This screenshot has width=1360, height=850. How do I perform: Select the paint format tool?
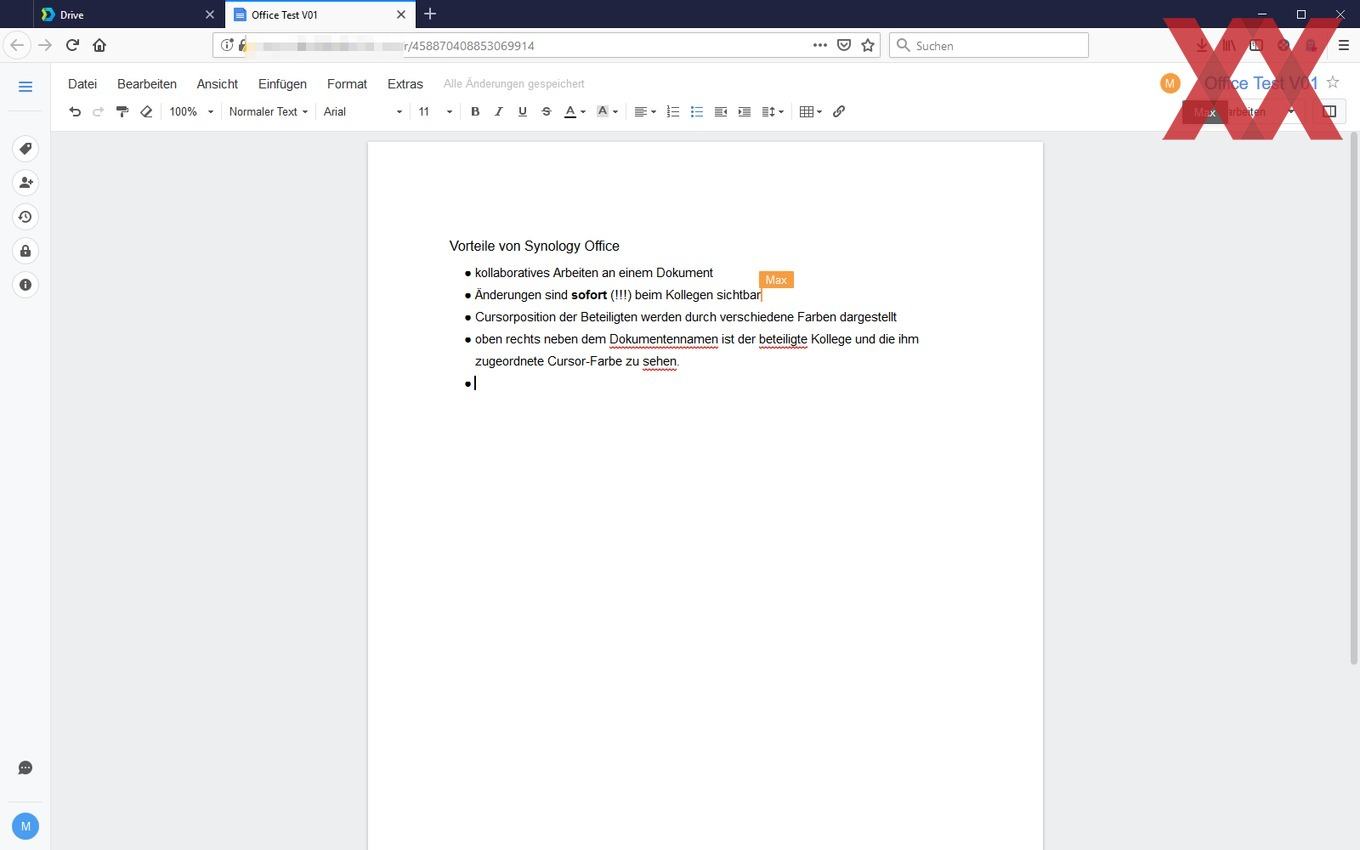click(122, 112)
